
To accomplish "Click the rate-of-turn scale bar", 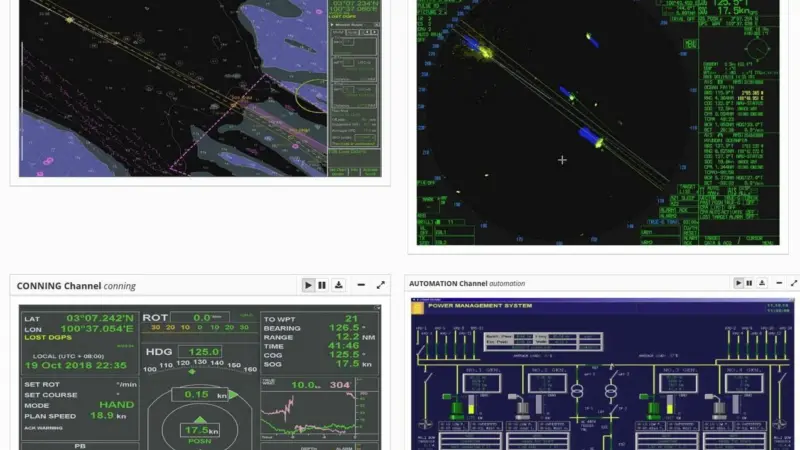I will (x=199, y=328).
